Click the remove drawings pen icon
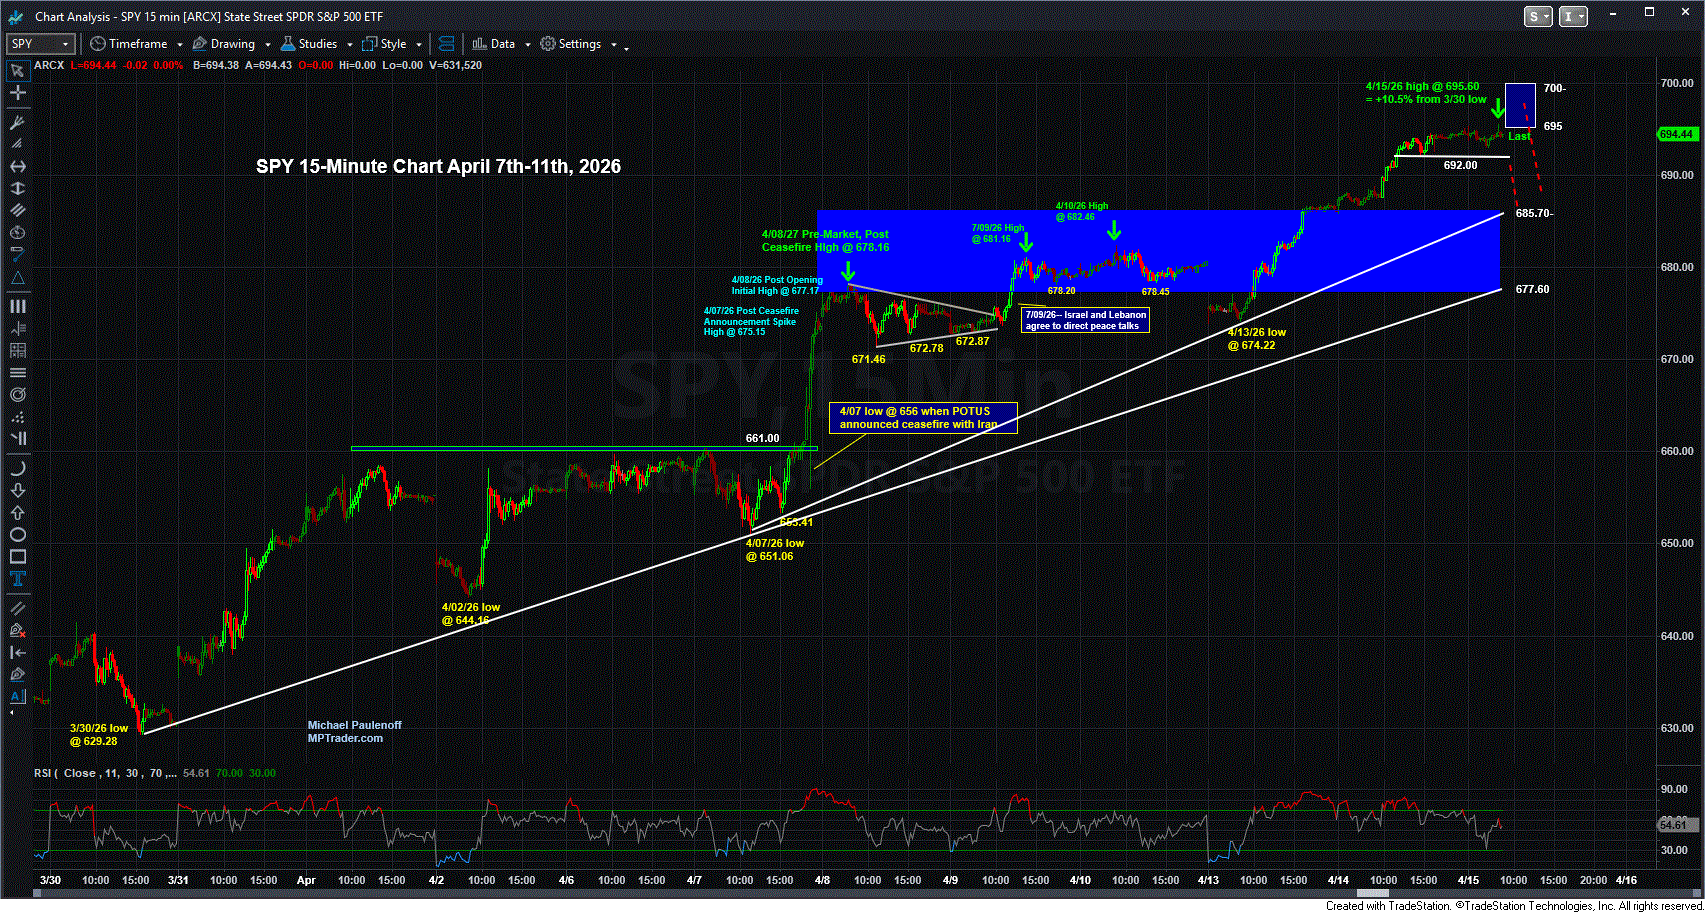Image resolution: width=1705 pixels, height=912 pixels. pos(17,630)
